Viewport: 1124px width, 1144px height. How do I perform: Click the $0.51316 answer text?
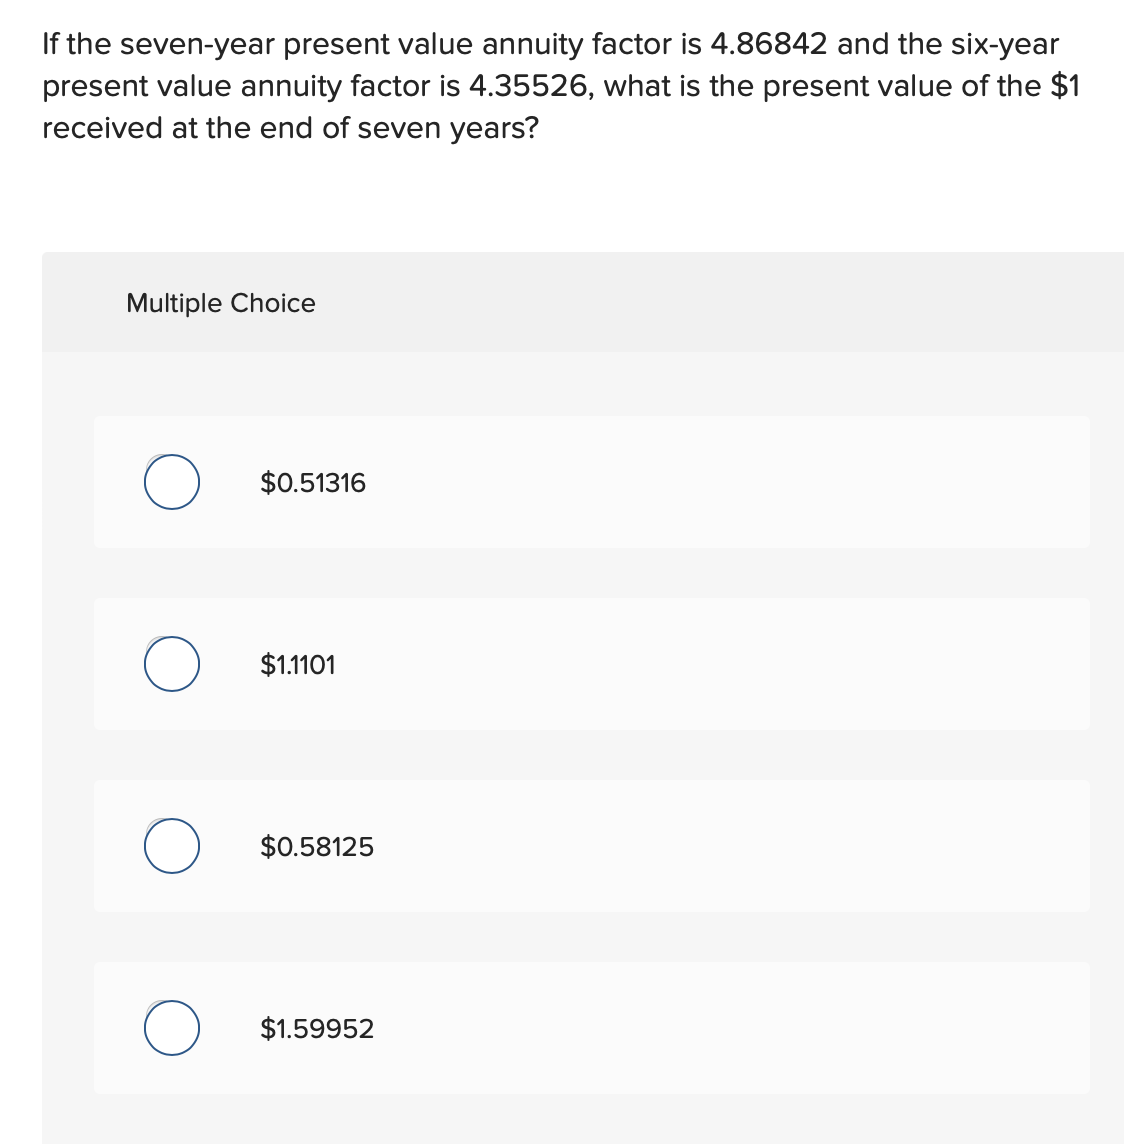click(313, 482)
